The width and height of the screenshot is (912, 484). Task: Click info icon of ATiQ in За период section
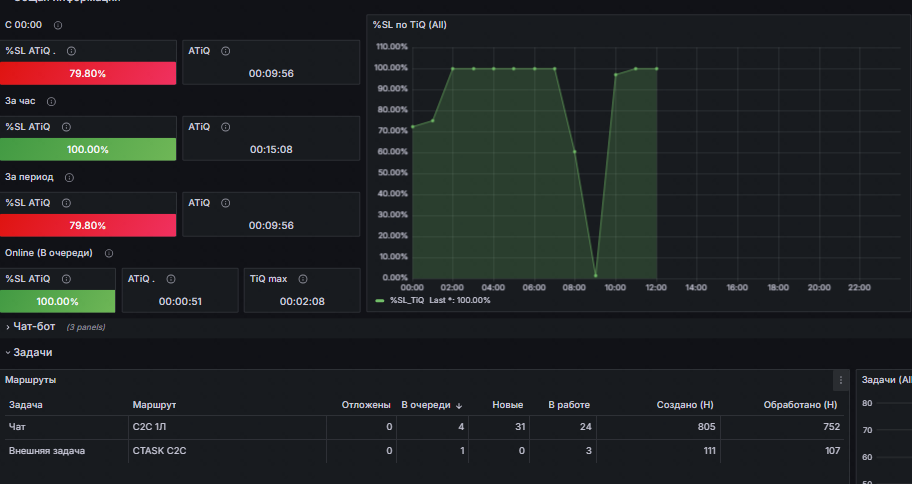tap(226, 203)
